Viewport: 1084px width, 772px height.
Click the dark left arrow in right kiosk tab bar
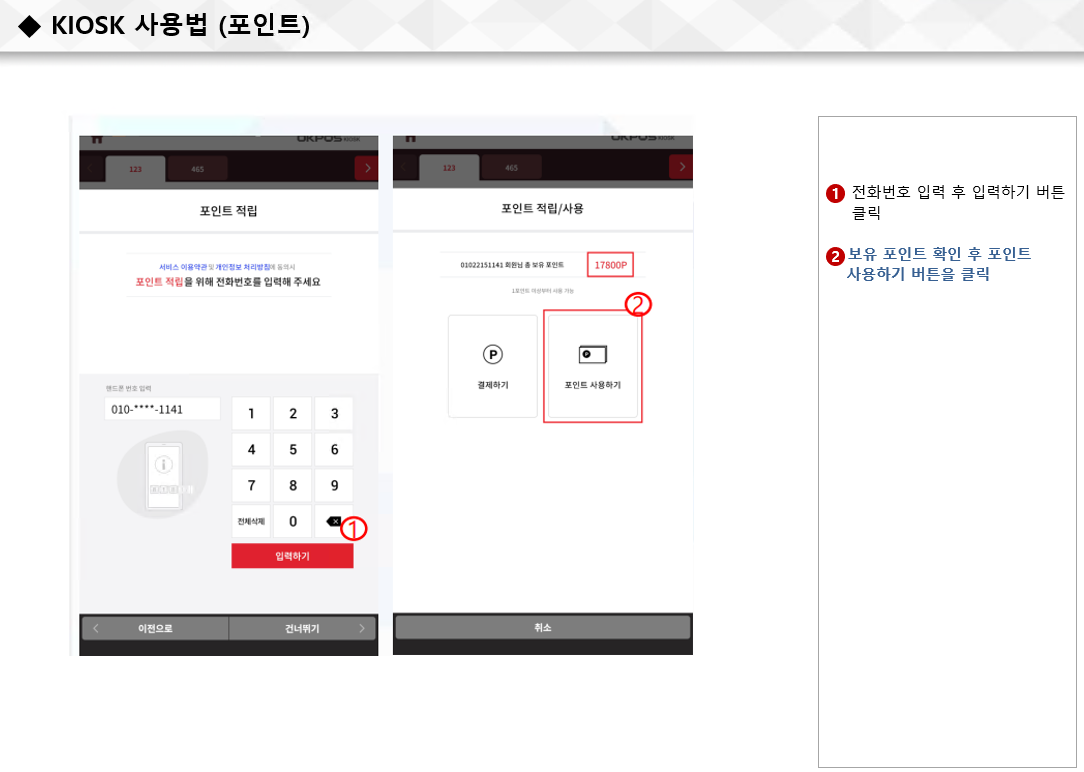pos(404,167)
